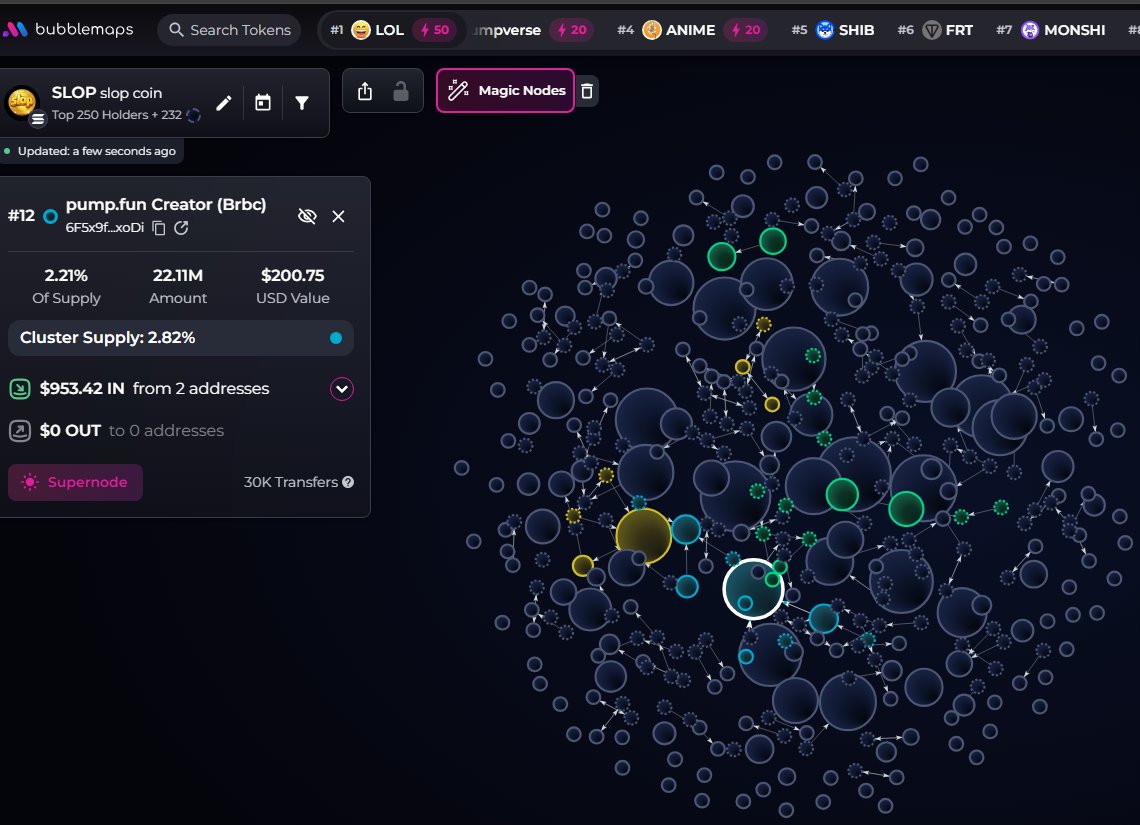
Task: Open the calendar date picker icon
Action: point(263,103)
